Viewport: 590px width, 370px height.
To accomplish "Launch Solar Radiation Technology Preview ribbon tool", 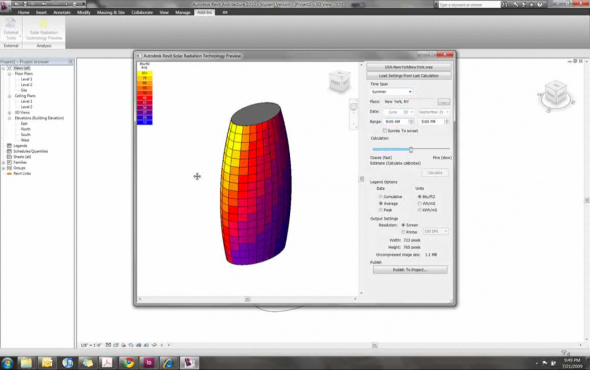I will pos(44,29).
